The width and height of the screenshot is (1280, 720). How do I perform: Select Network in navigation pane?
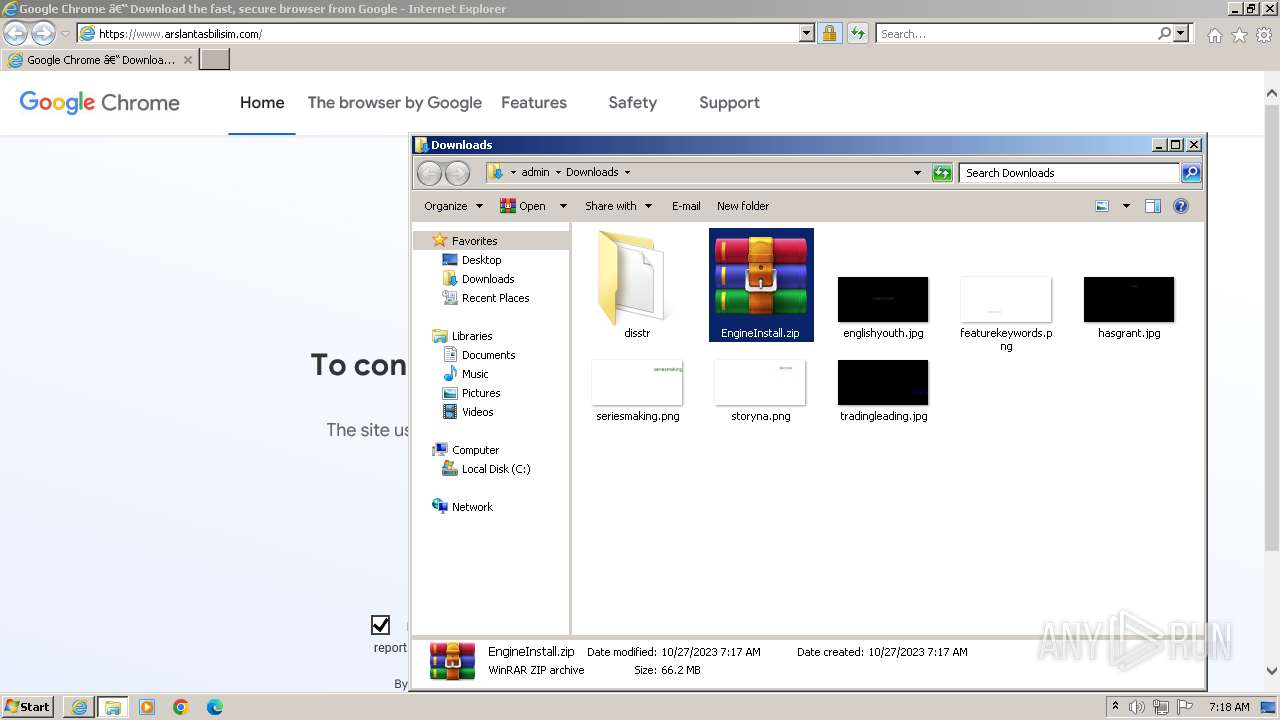pos(472,507)
